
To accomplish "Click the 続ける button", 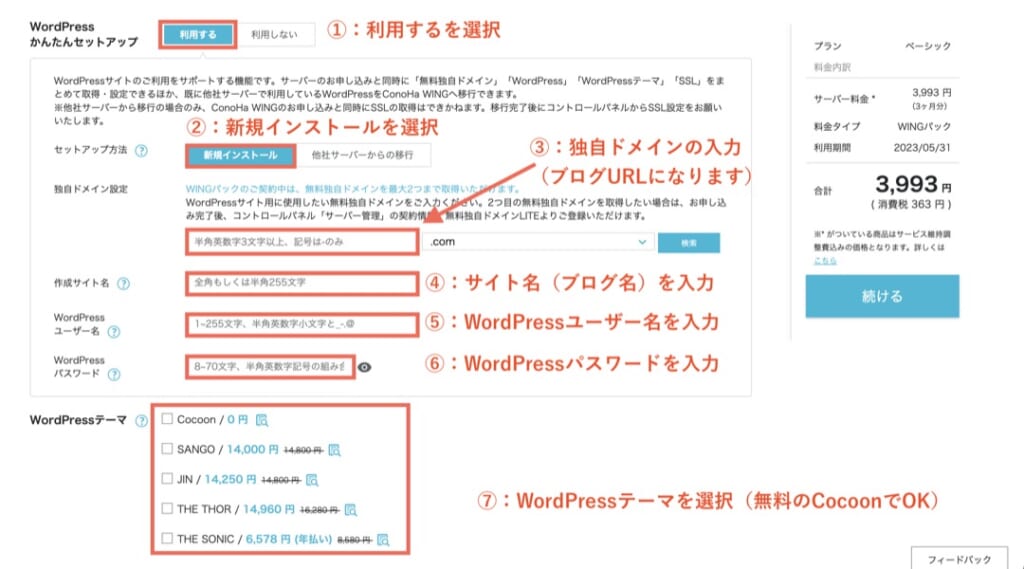I will tap(882, 297).
